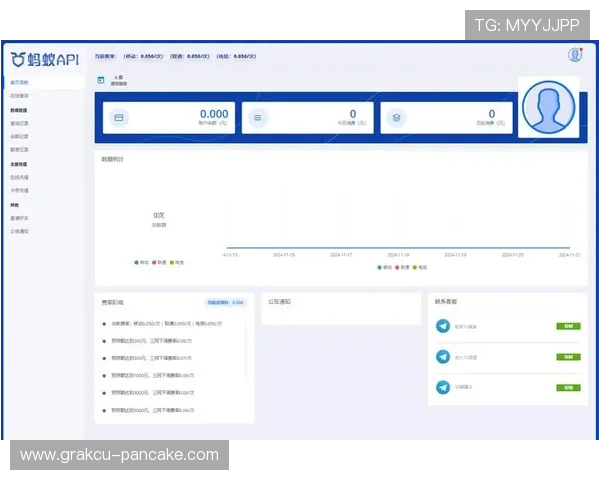Click the wallet icon on account balance card
Viewport: 600px width, 480px height.
119,118
